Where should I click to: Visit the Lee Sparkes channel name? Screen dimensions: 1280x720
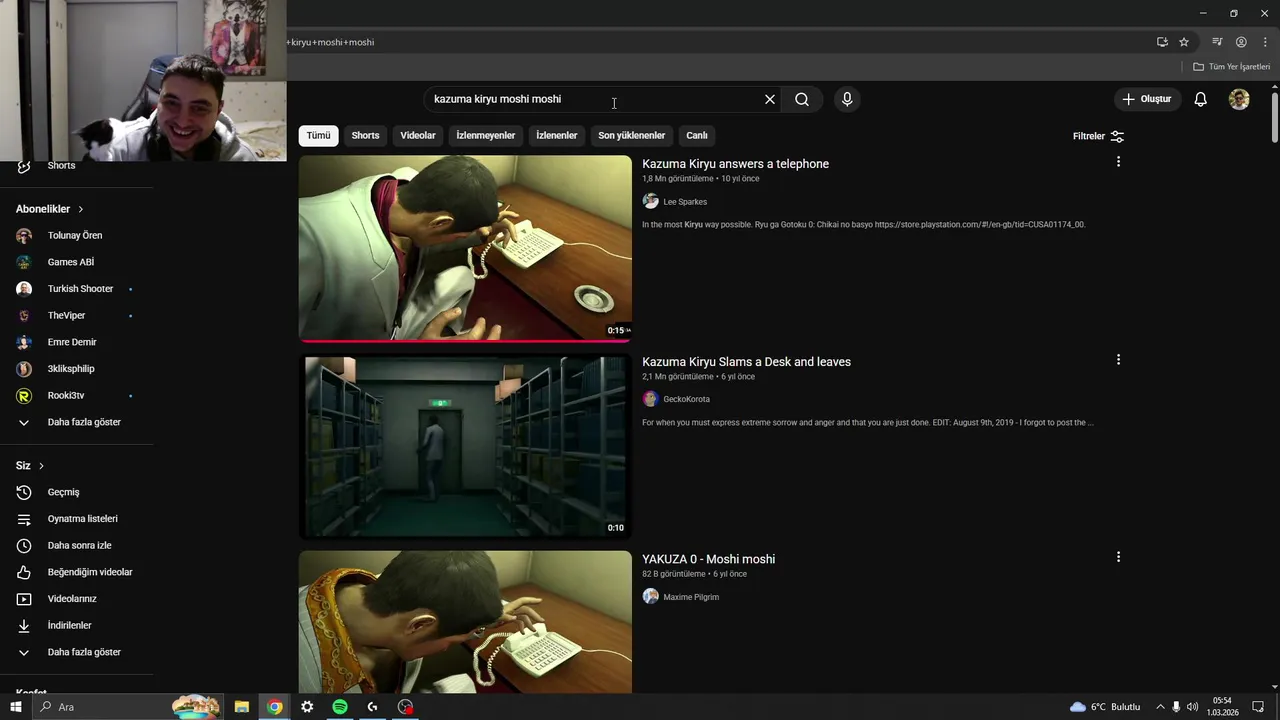[x=685, y=202]
